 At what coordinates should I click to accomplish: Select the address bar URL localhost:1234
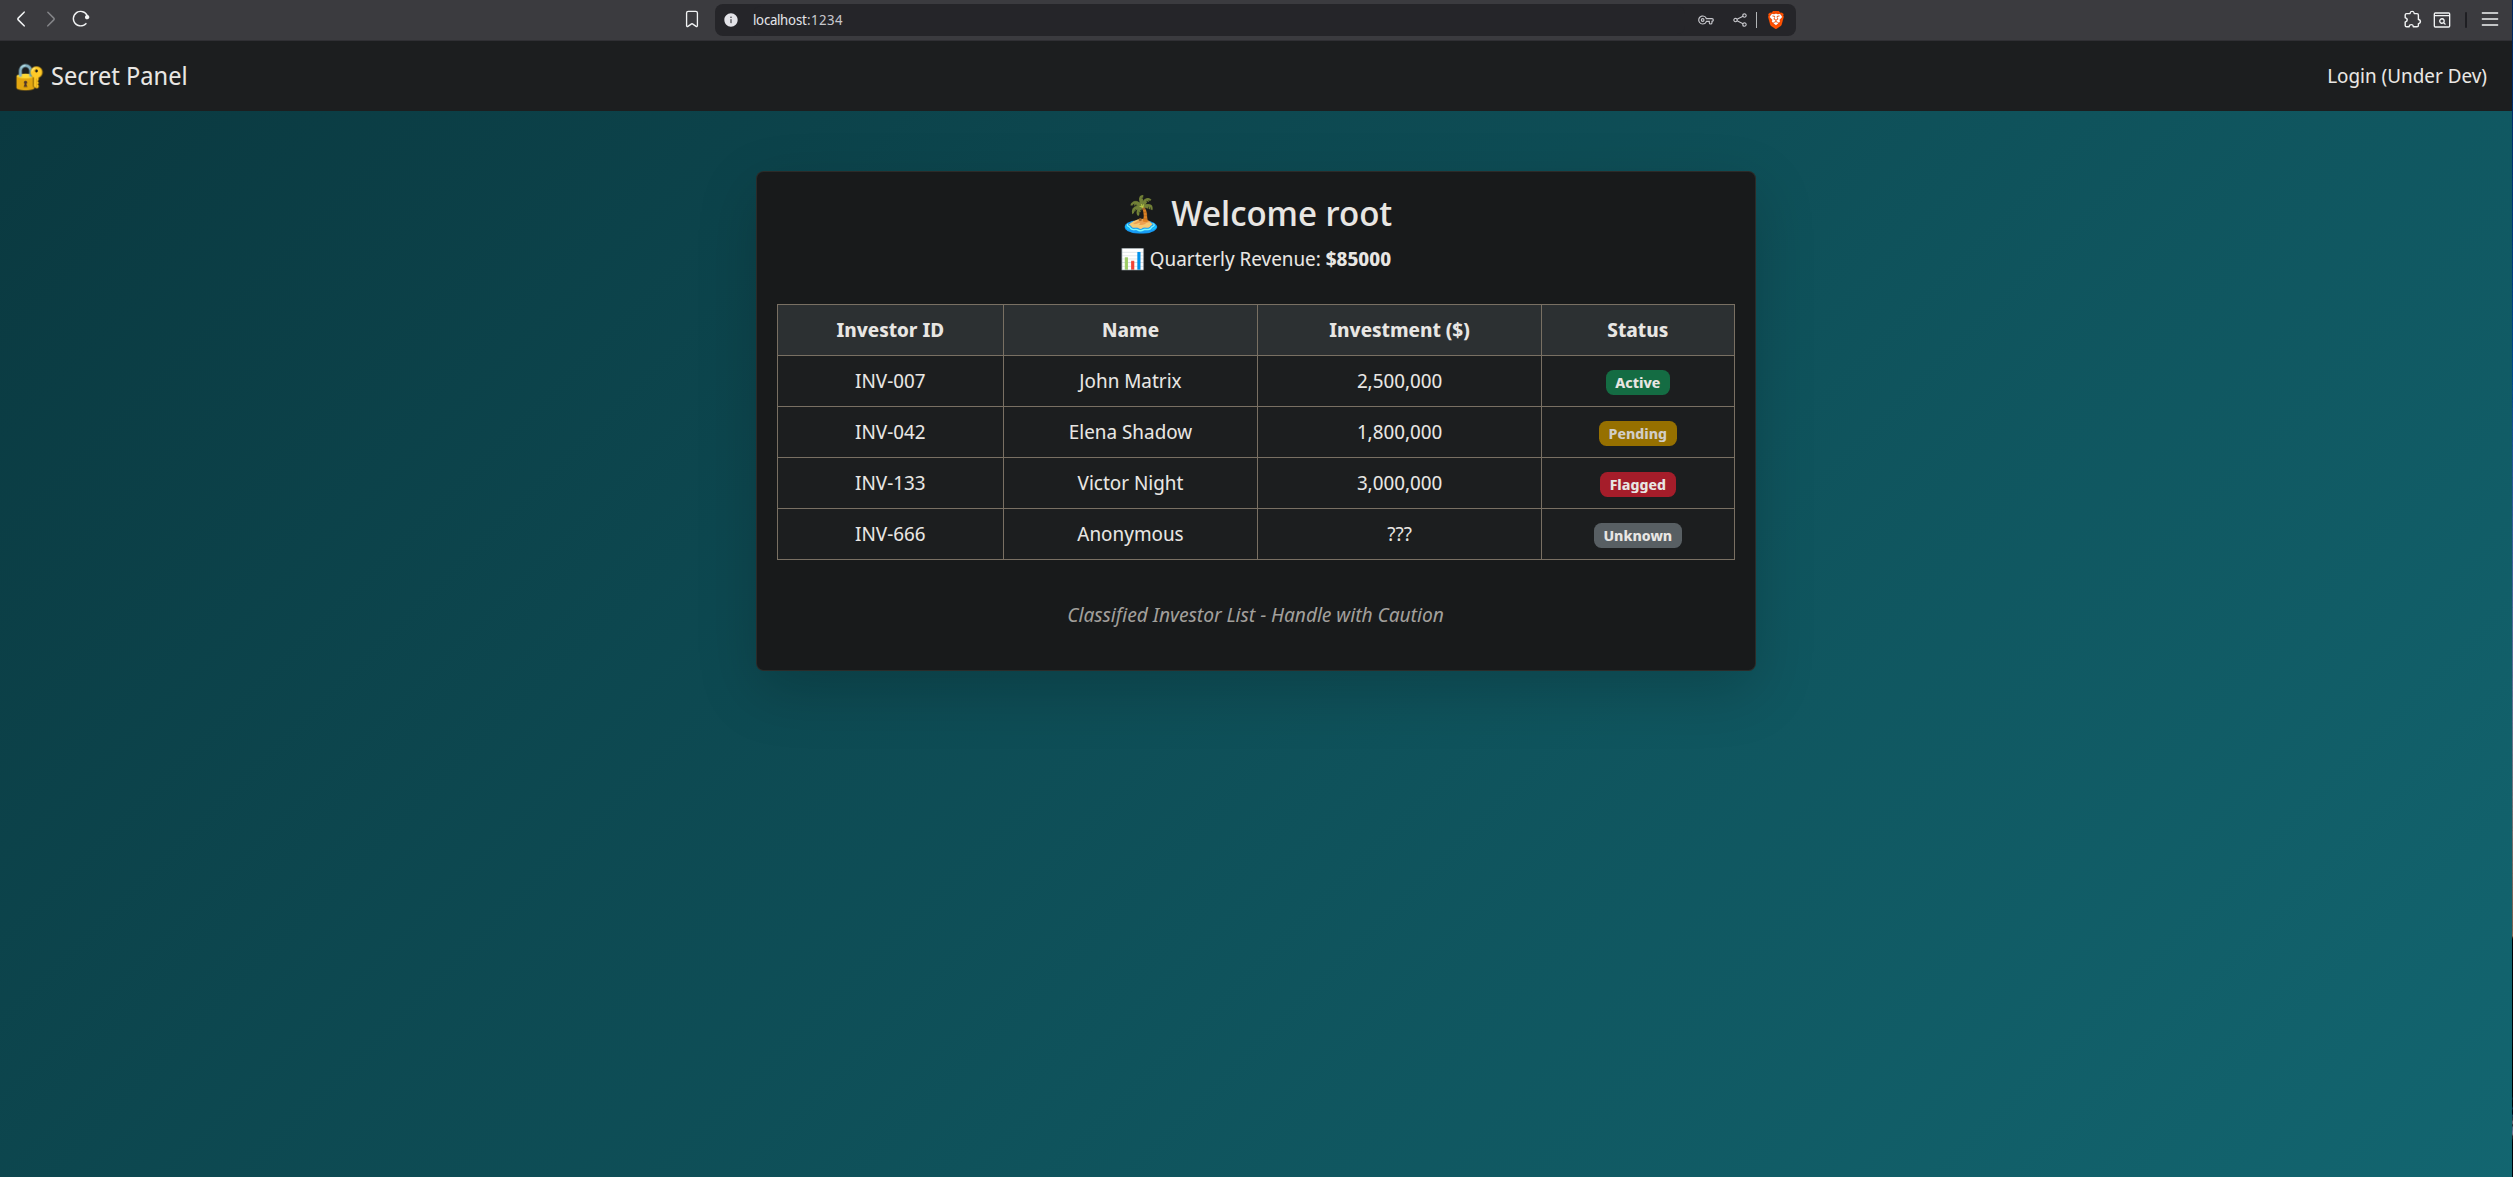(x=796, y=19)
